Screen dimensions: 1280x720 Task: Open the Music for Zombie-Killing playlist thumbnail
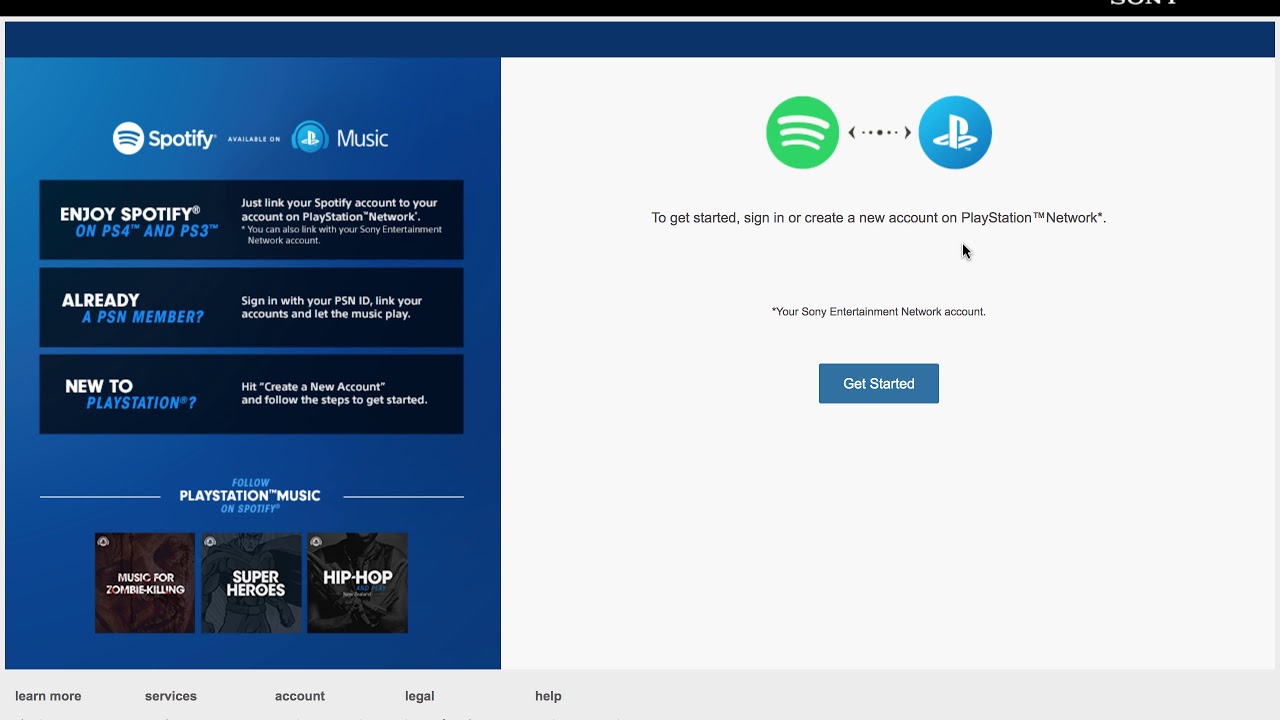point(145,583)
